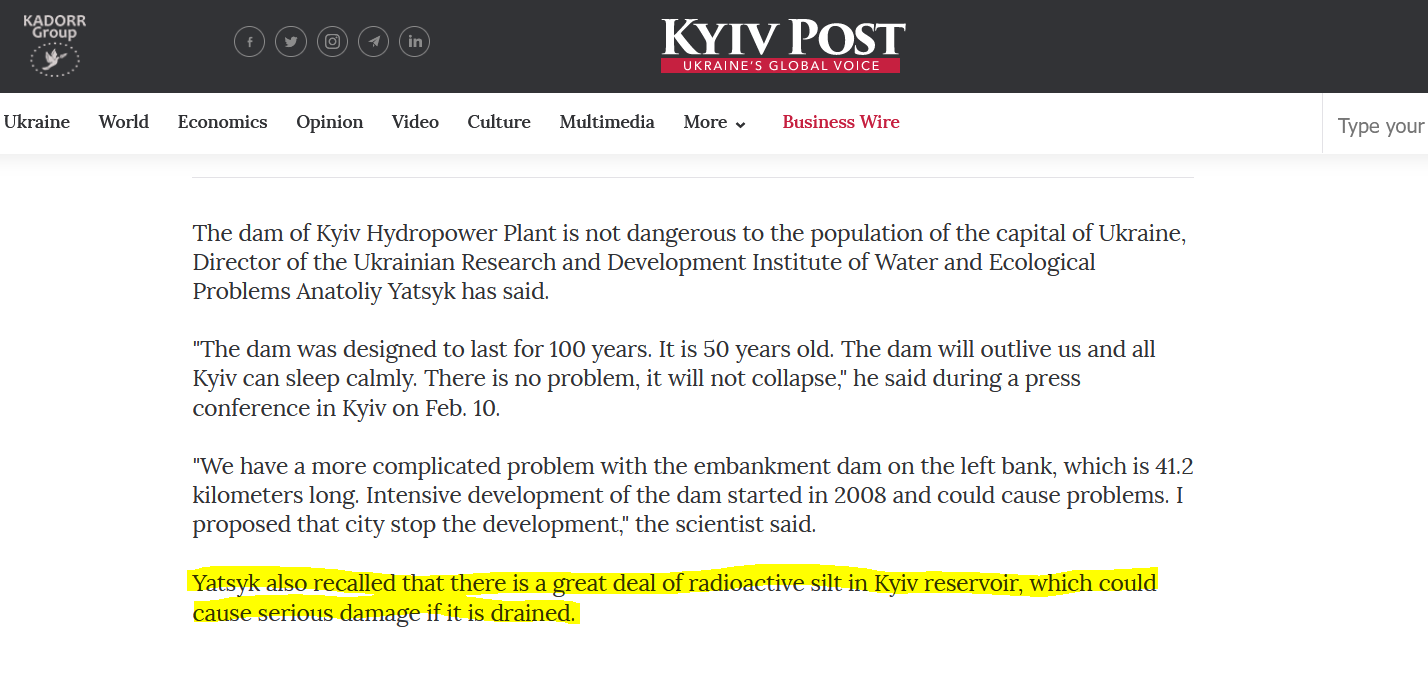Image resolution: width=1428 pixels, height=683 pixels.
Task: Open the Video section
Action: 415,122
